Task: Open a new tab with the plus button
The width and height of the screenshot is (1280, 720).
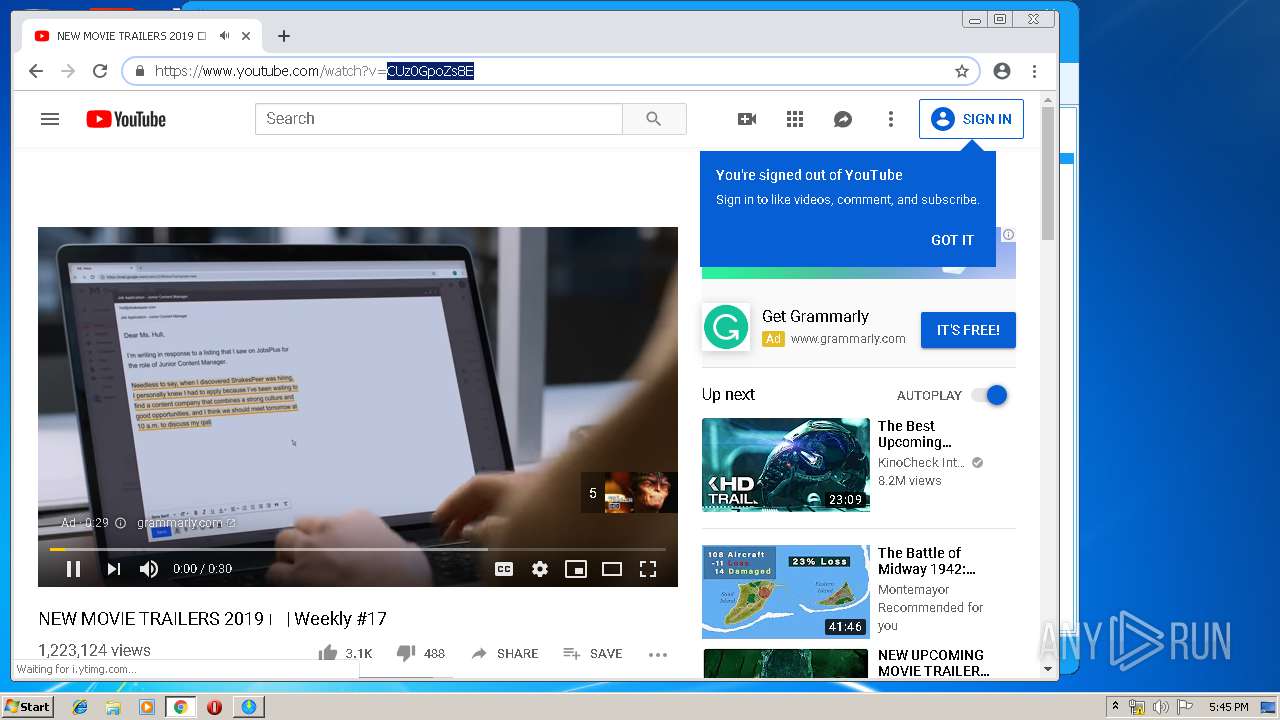Action: 284,36
